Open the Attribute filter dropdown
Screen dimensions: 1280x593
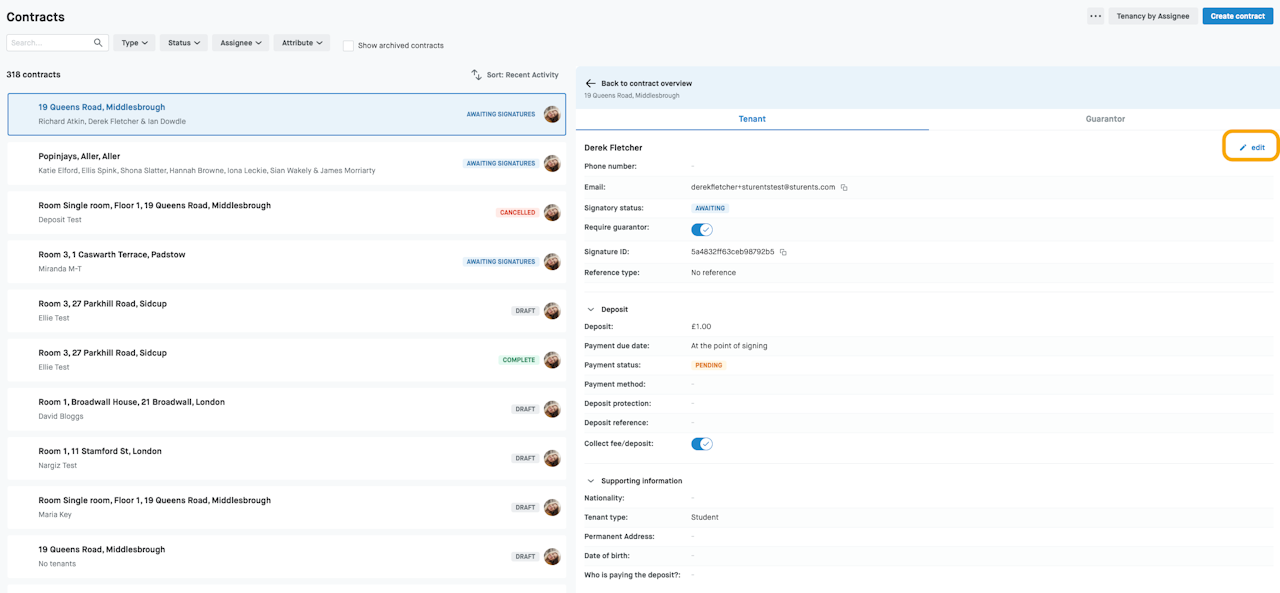point(302,43)
